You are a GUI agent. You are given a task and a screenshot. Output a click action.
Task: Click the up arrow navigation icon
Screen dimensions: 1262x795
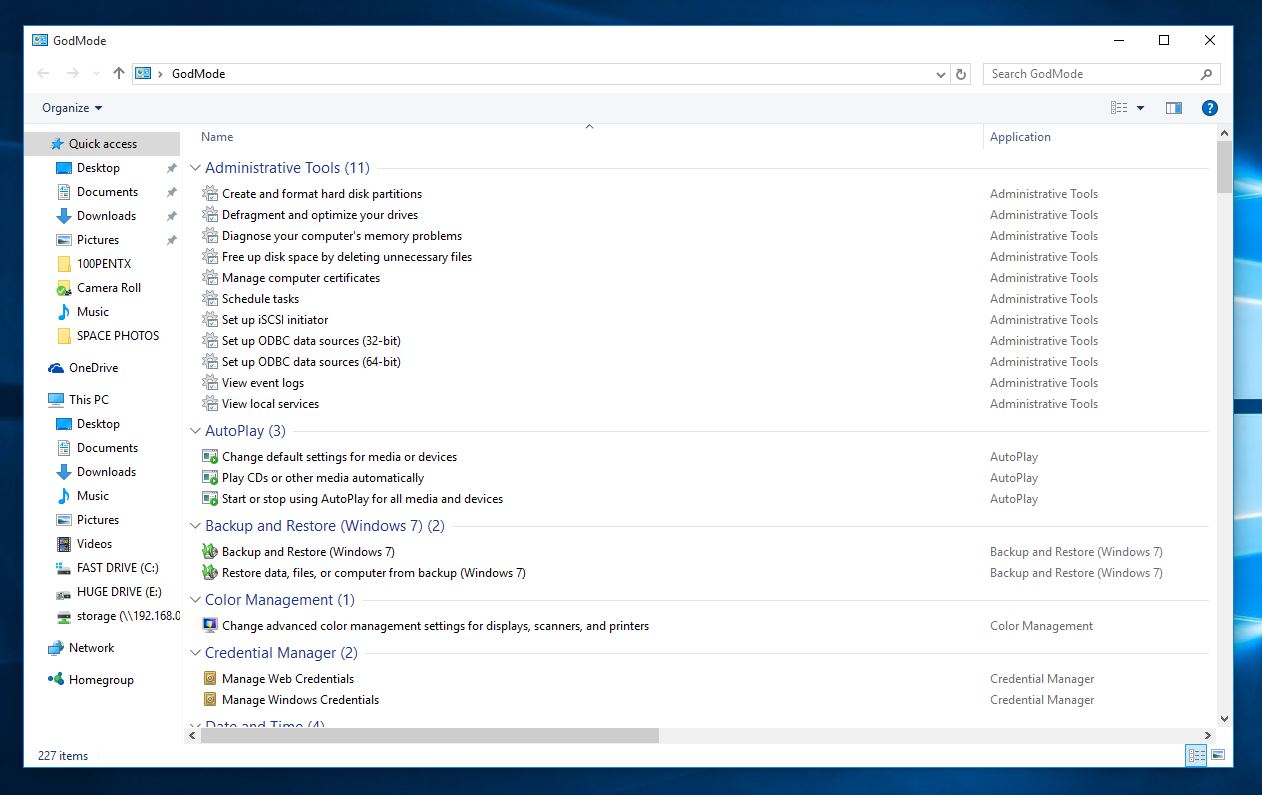(119, 73)
